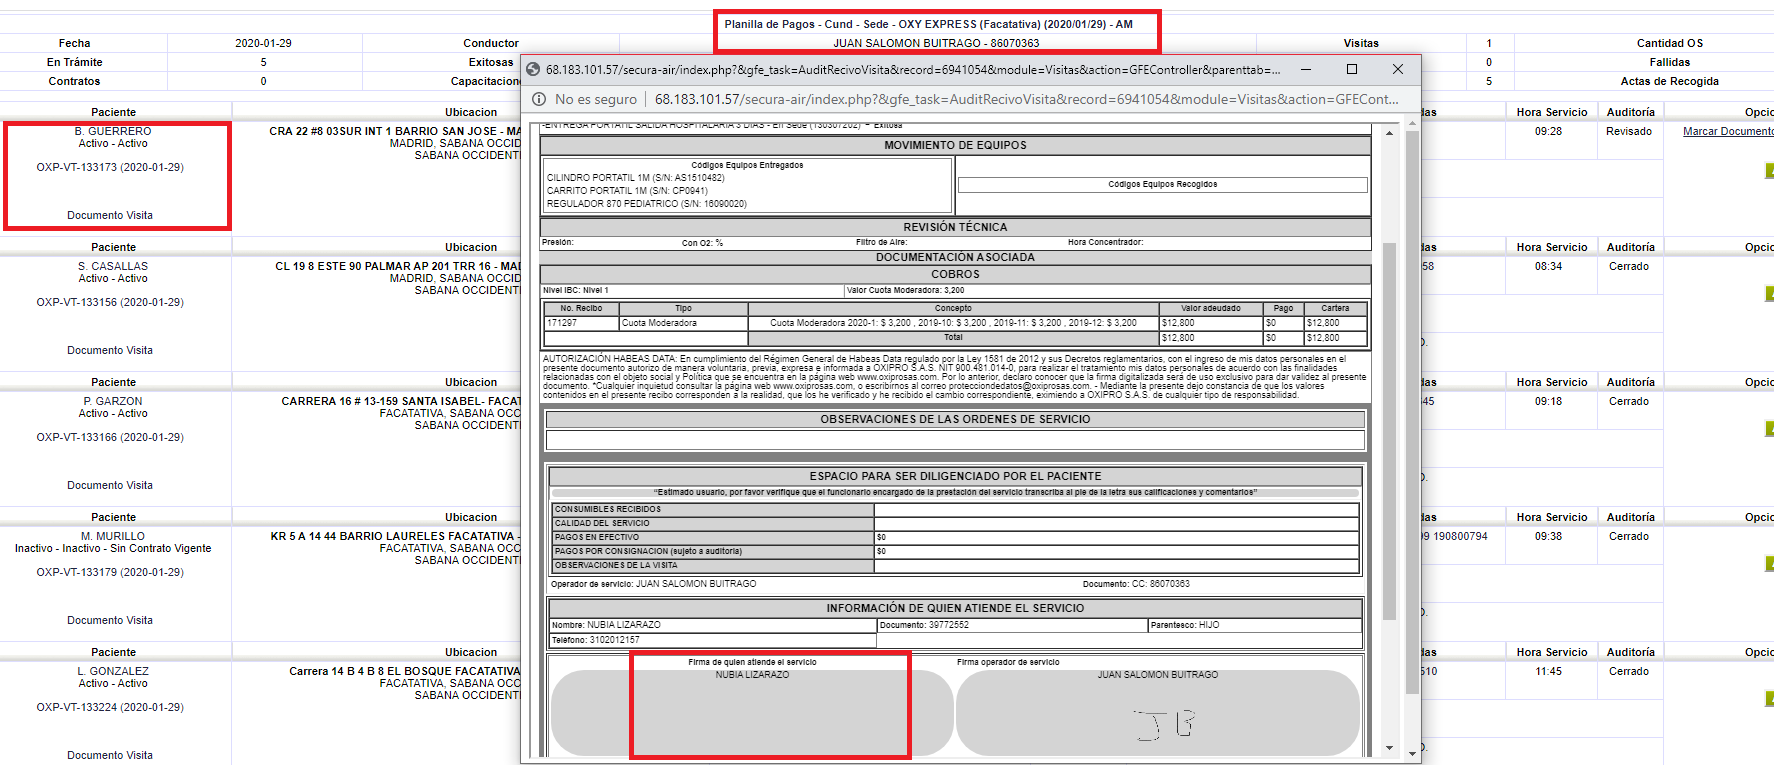Click REGULADOR 870 PEDIATRICO equipment line
Screen dimensions: 1774x765
[x=647, y=204]
